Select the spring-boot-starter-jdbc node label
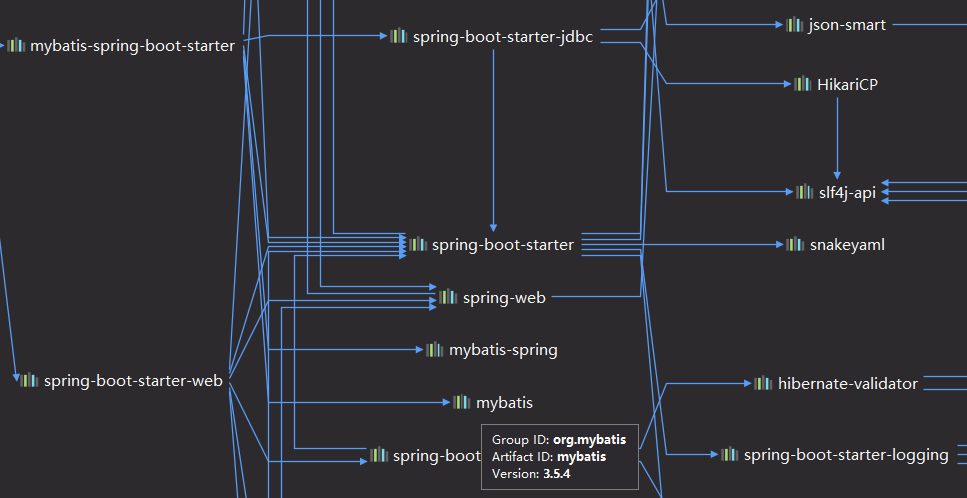Image resolution: width=967 pixels, height=498 pixels. pos(503,37)
